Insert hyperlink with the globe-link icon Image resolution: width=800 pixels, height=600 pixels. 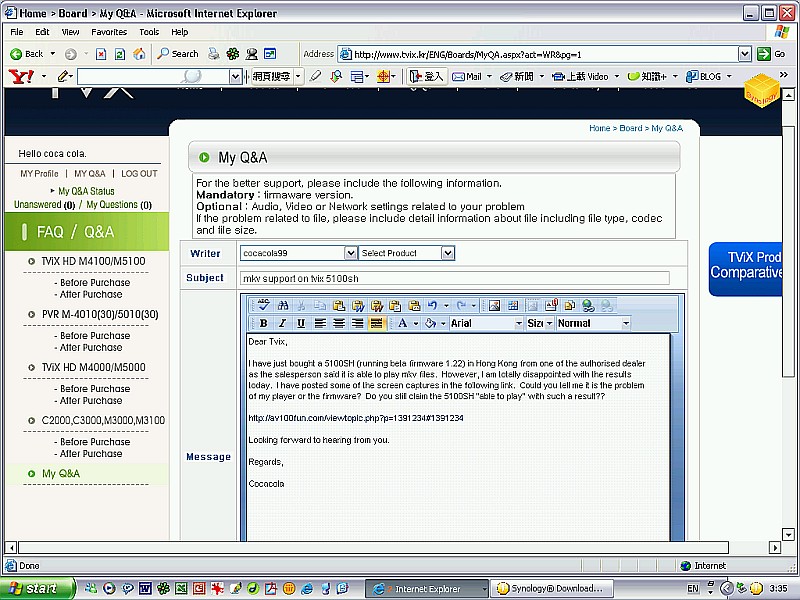[588, 305]
